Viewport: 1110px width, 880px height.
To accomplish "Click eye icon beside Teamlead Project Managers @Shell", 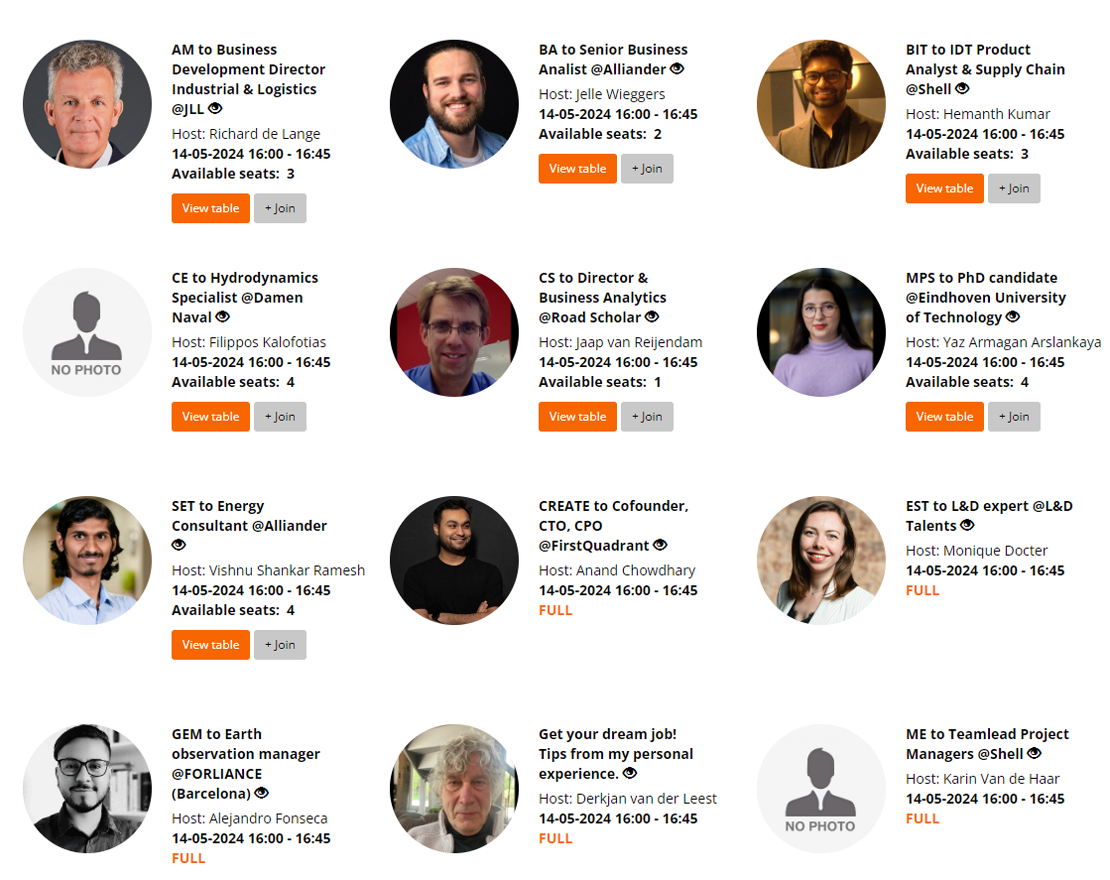I will pos(1034,753).
